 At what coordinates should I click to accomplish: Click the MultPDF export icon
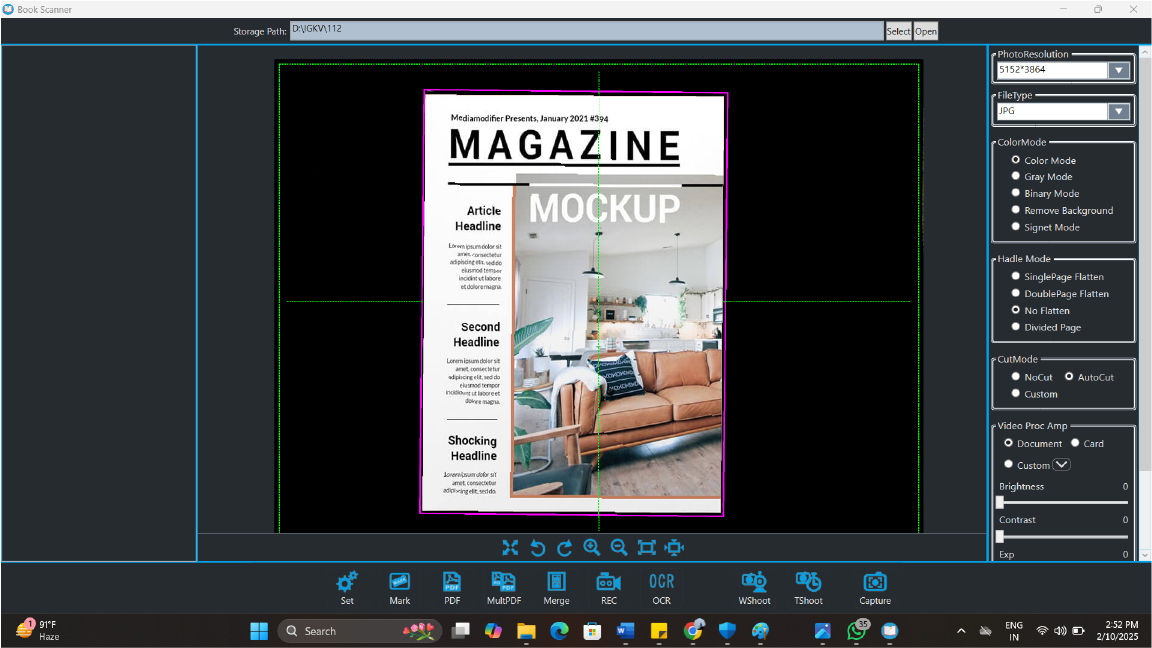(x=502, y=582)
